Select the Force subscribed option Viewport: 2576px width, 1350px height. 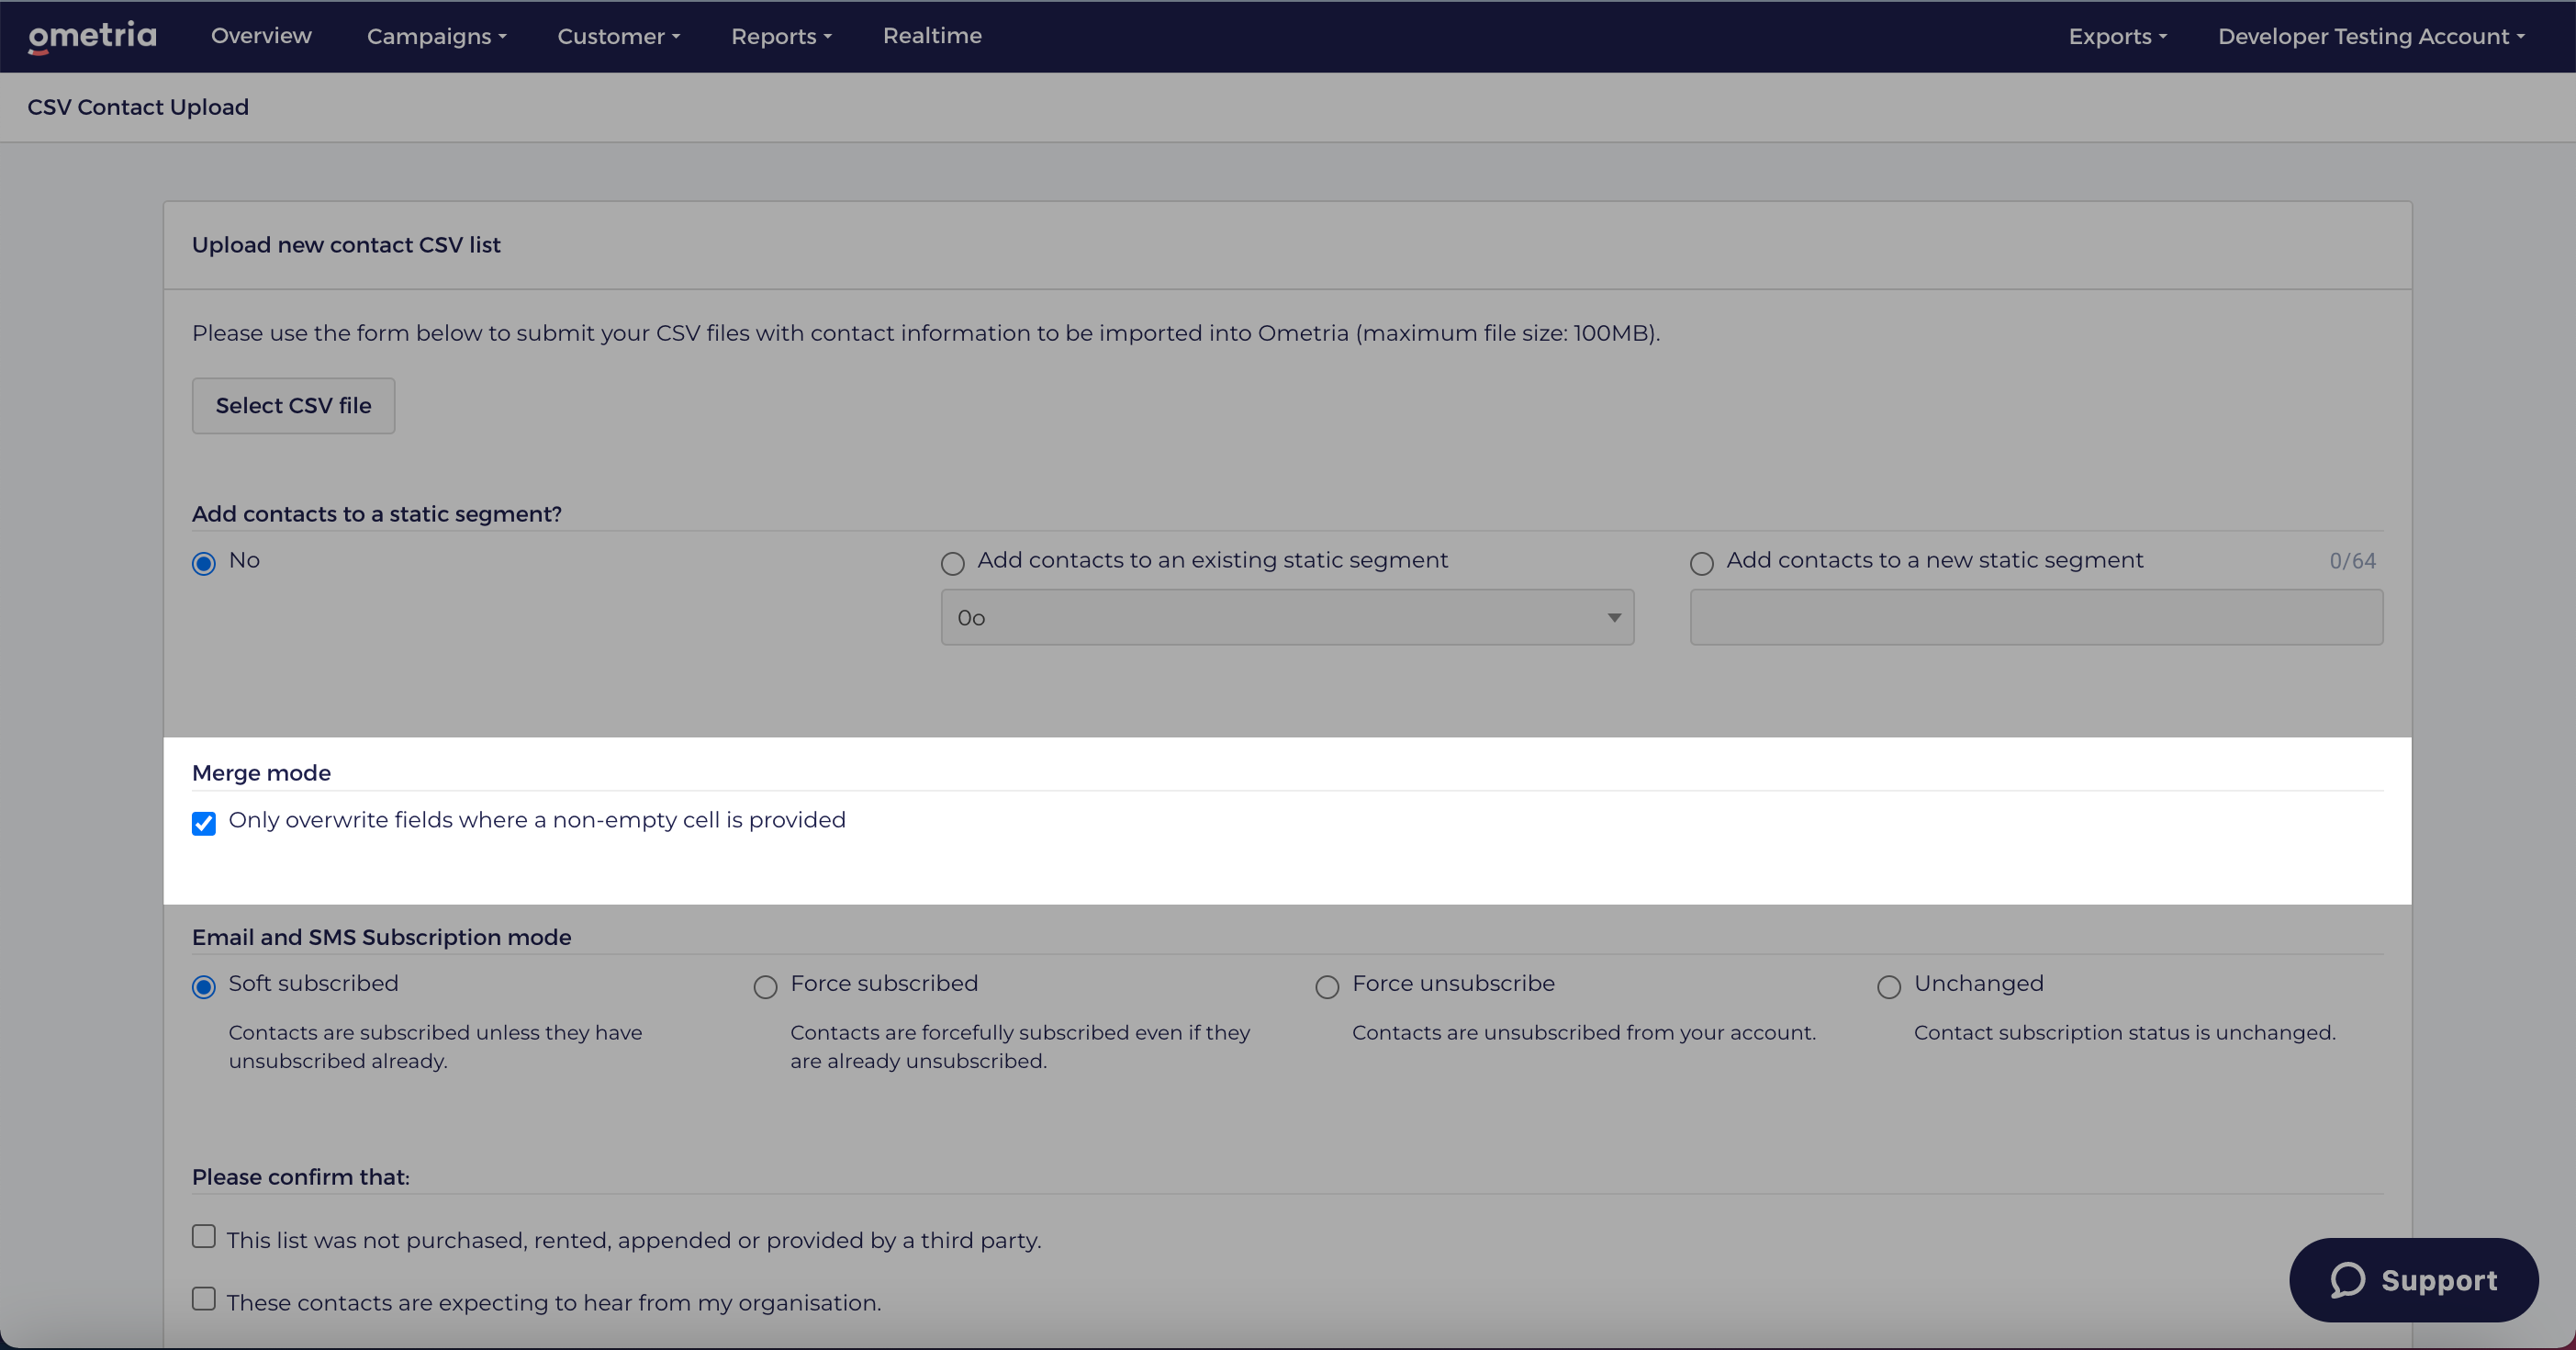[x=765, y=987]
